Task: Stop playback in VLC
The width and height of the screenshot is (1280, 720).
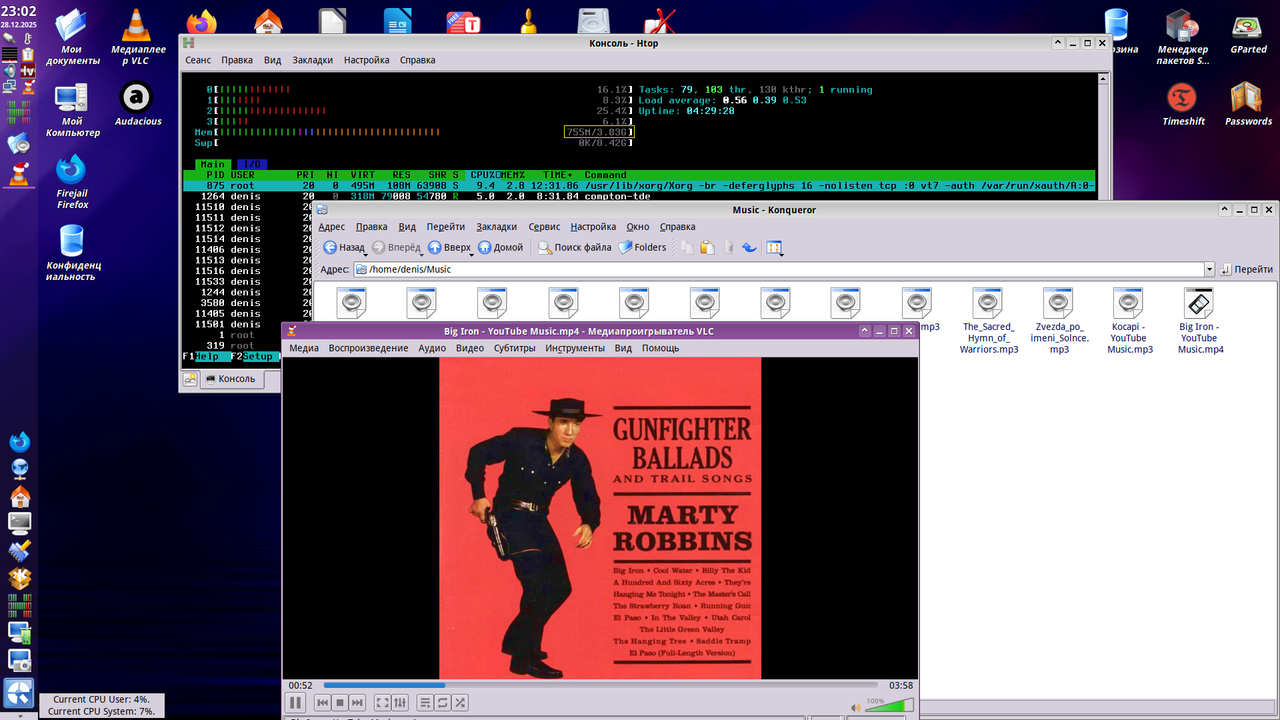Action: pyautogui.click(x=340, y=703)
